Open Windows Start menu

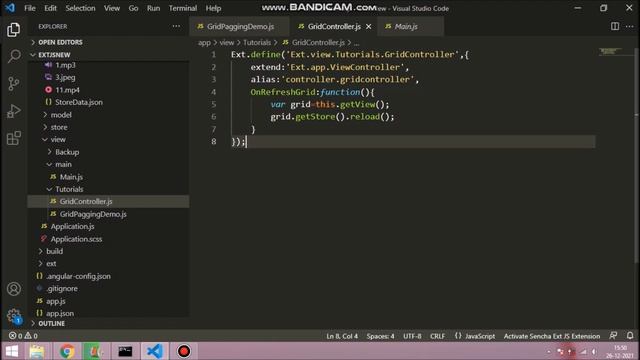(12, 351)
